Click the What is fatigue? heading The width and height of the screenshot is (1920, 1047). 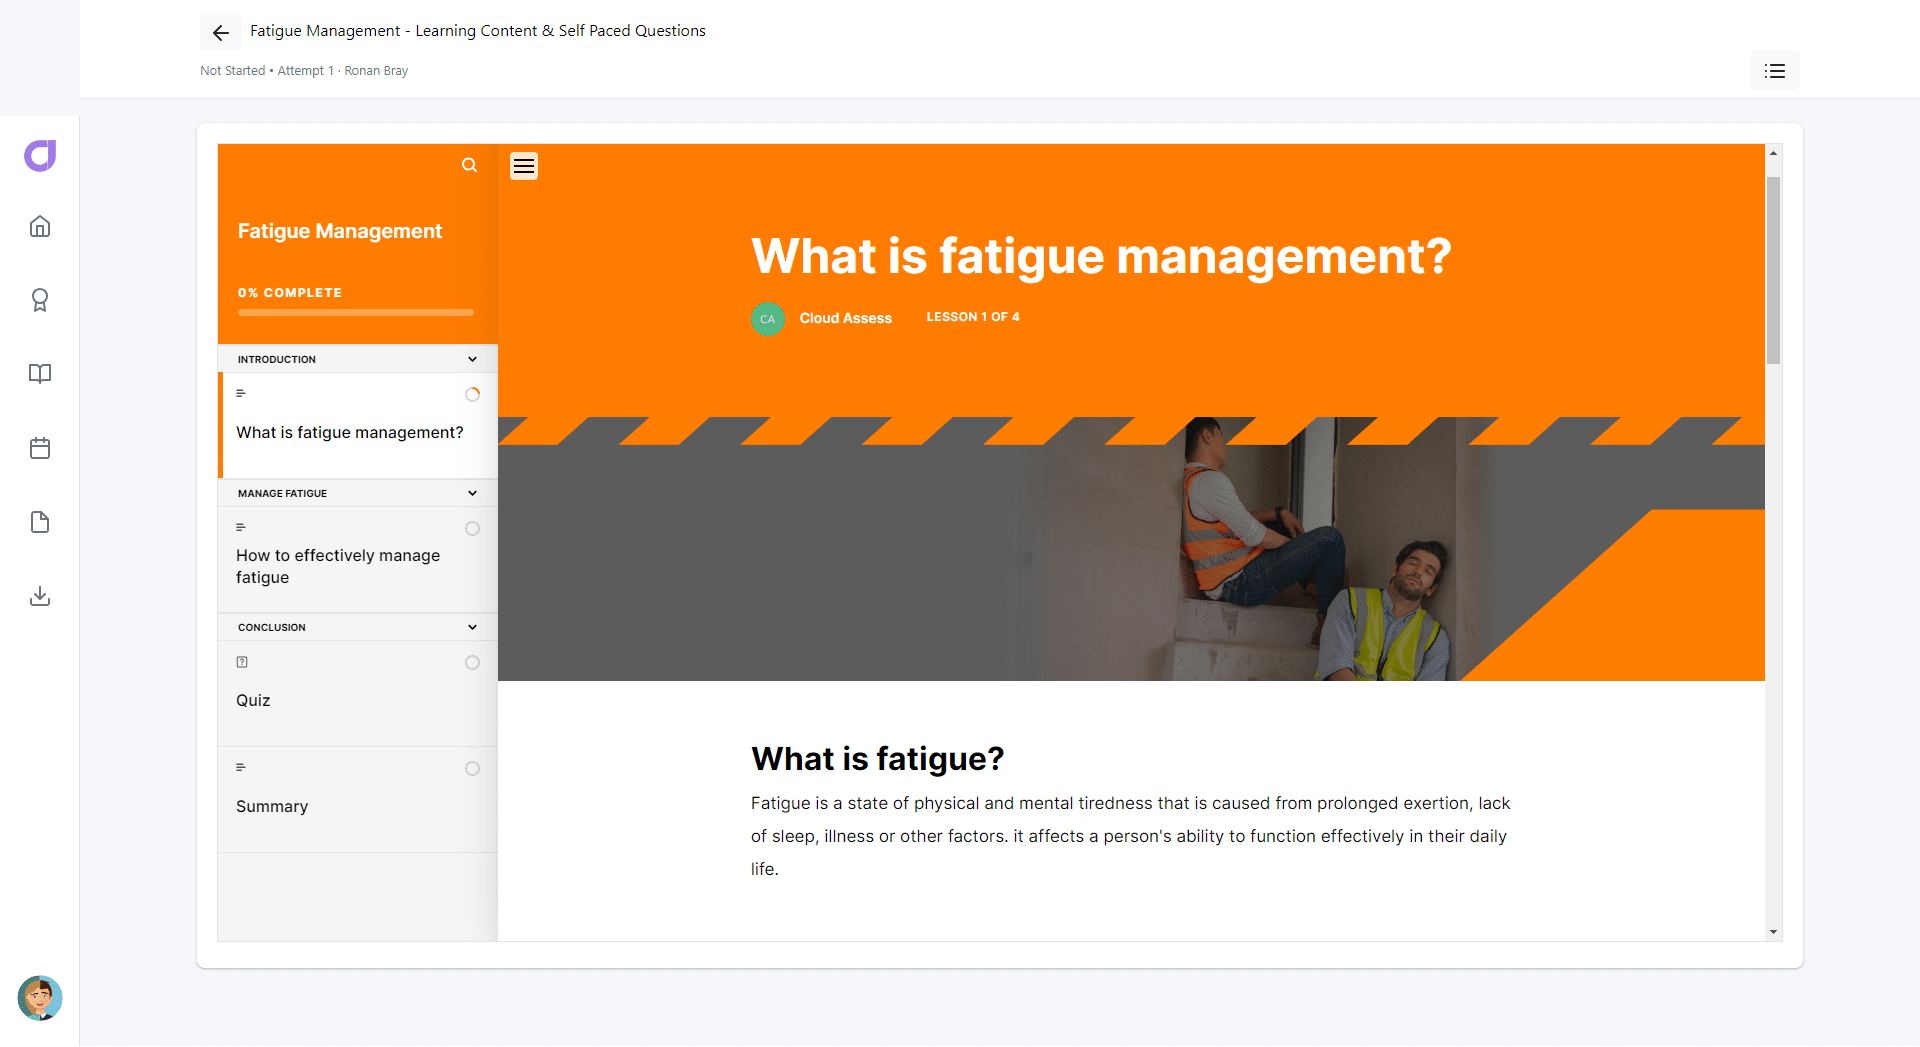[x=877, y=759]
